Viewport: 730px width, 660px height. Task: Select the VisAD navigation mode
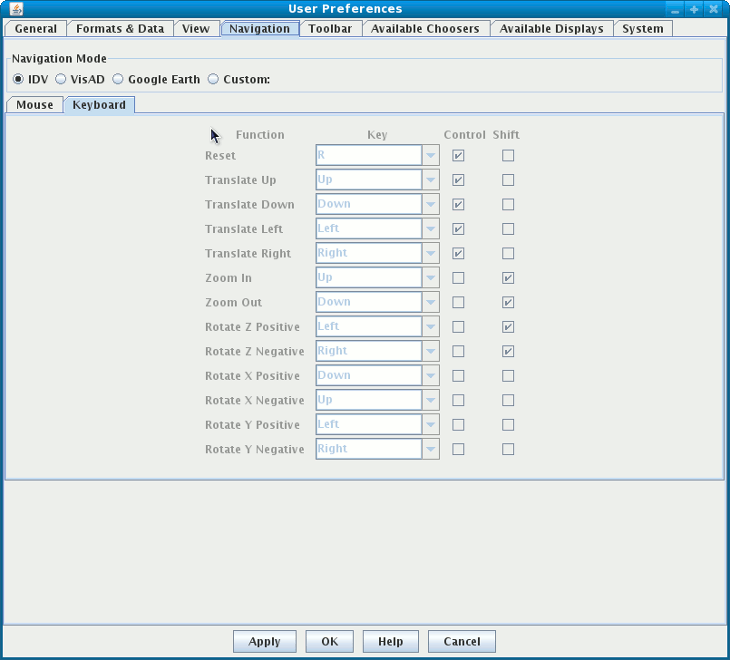tap(61, 79)
